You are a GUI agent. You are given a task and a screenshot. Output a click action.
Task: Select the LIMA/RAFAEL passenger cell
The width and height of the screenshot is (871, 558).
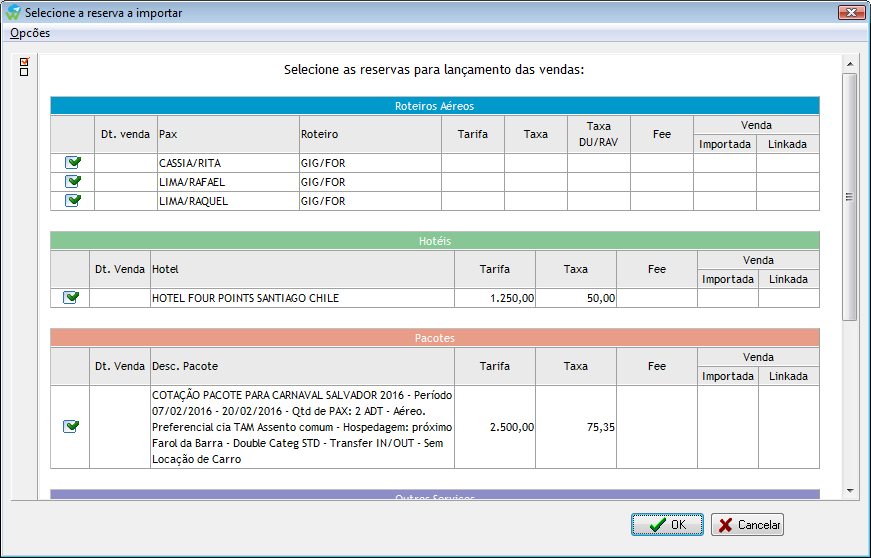click(228, 182)
